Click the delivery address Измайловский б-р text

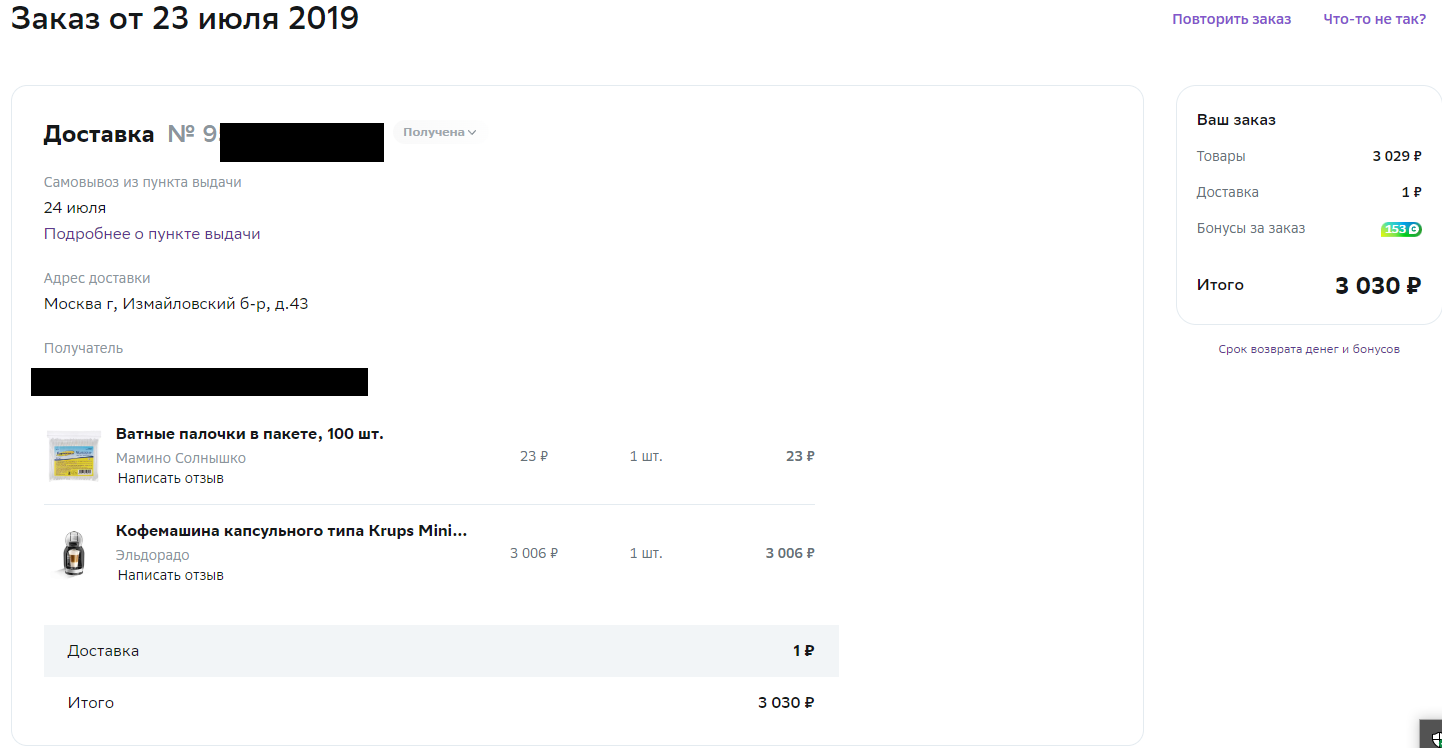pyautogui.click(x=176, y=304)
